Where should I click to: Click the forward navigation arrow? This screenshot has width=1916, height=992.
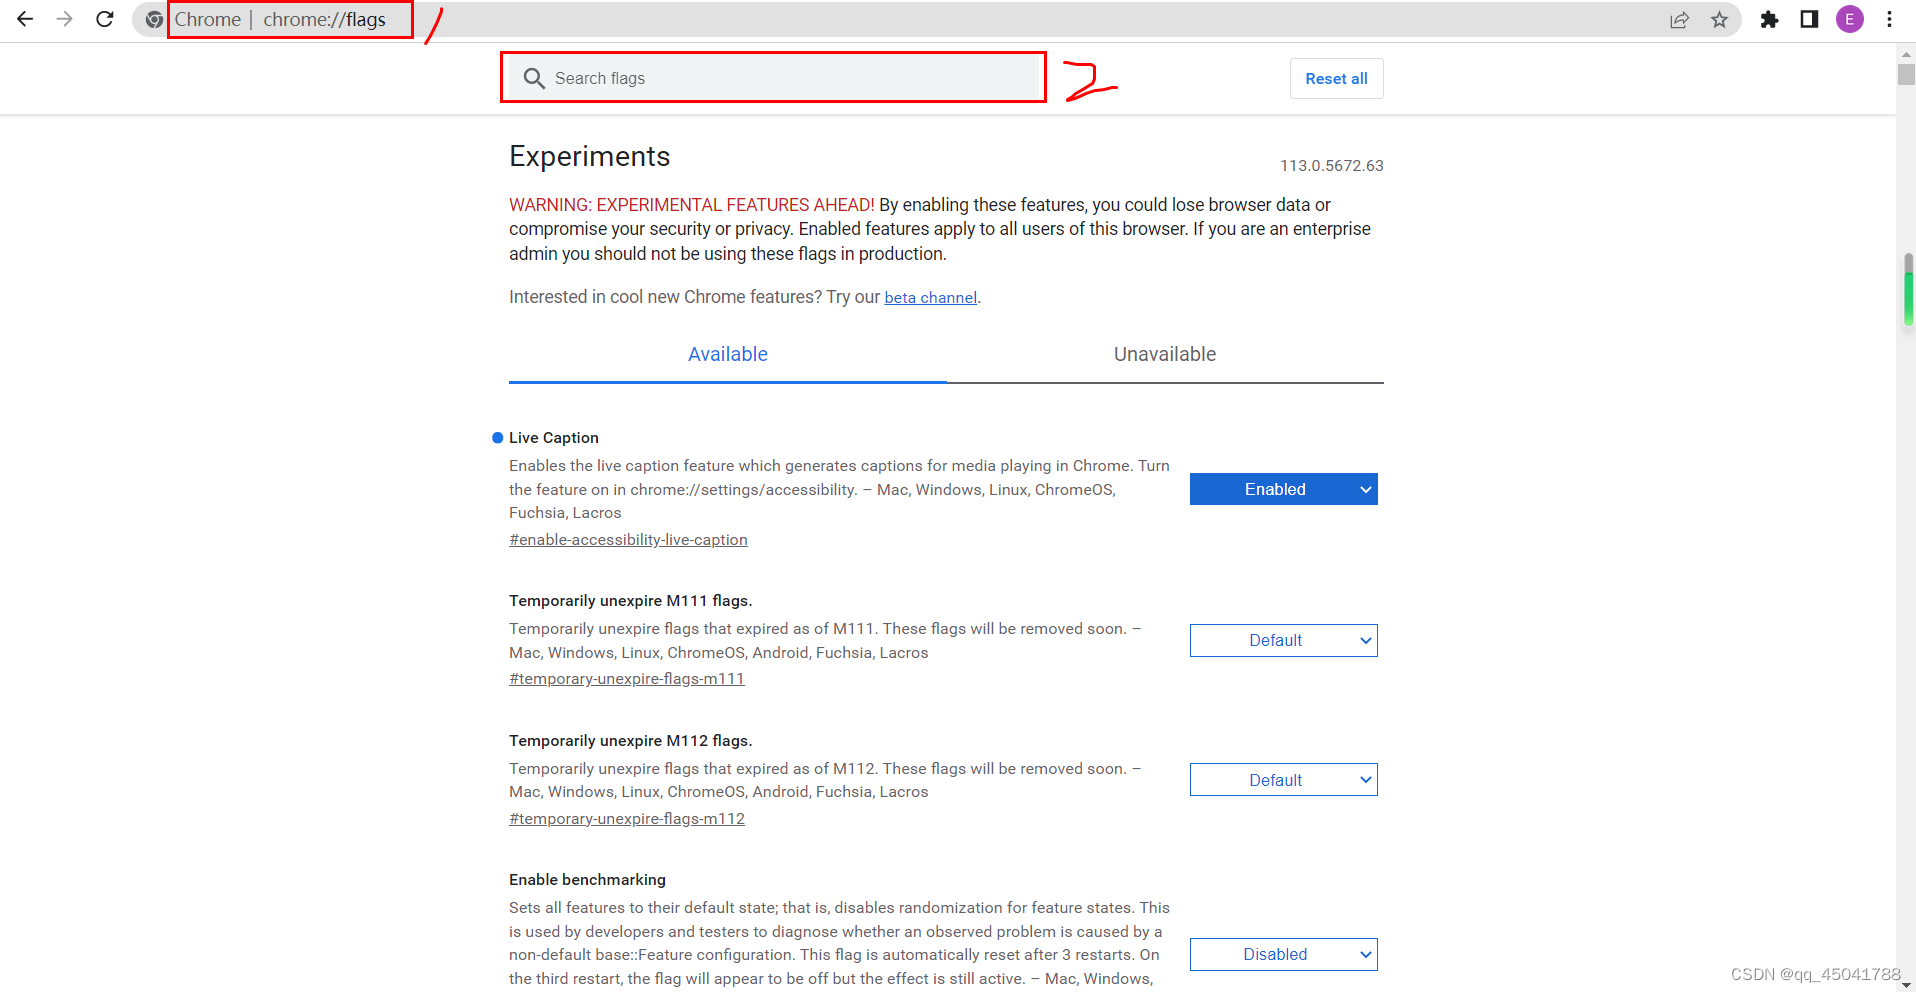pyautogui.click(x=65, y=19)
